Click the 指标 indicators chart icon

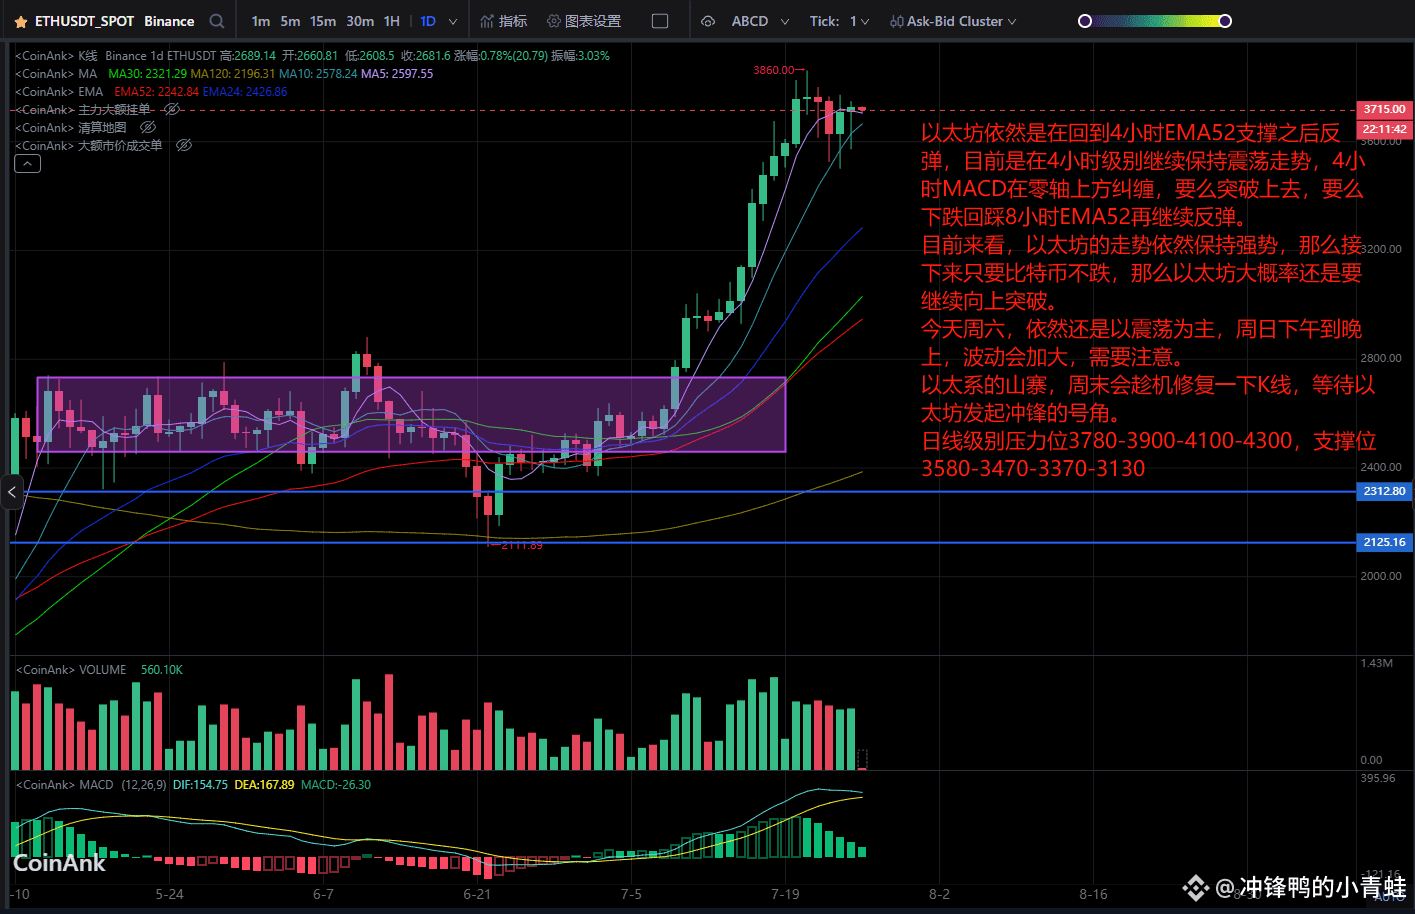pos(487,21)
